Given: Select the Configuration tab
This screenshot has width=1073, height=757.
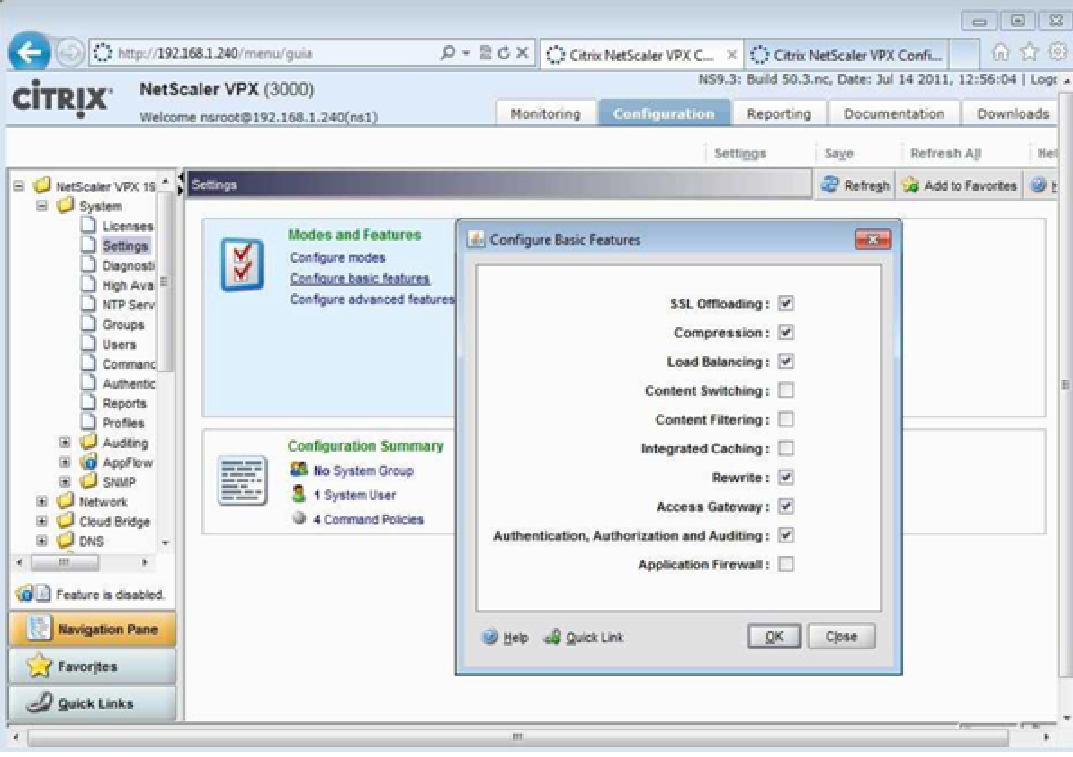Looking at the screenshot, I should (664, 114).
